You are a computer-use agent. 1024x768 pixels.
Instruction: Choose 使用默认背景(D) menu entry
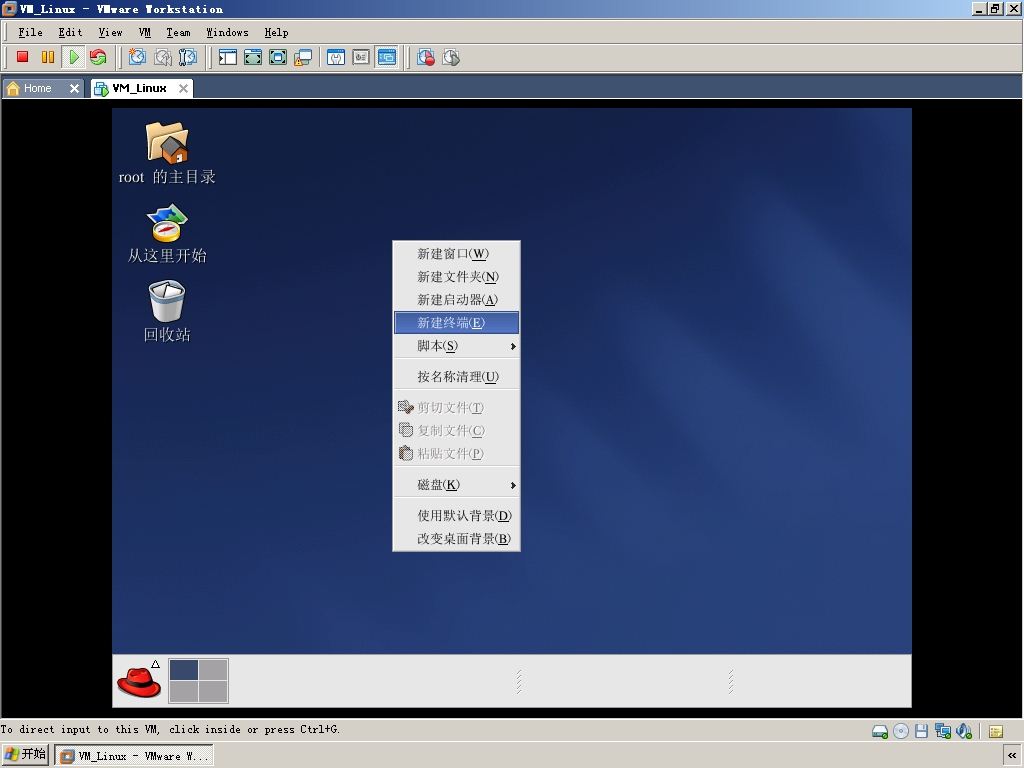(456, 516)
